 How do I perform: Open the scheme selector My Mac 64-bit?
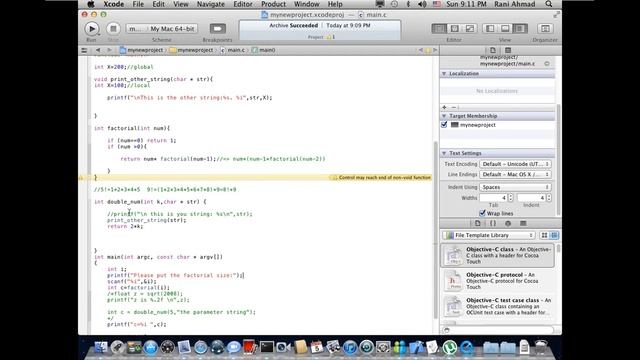tap(172, 29)
